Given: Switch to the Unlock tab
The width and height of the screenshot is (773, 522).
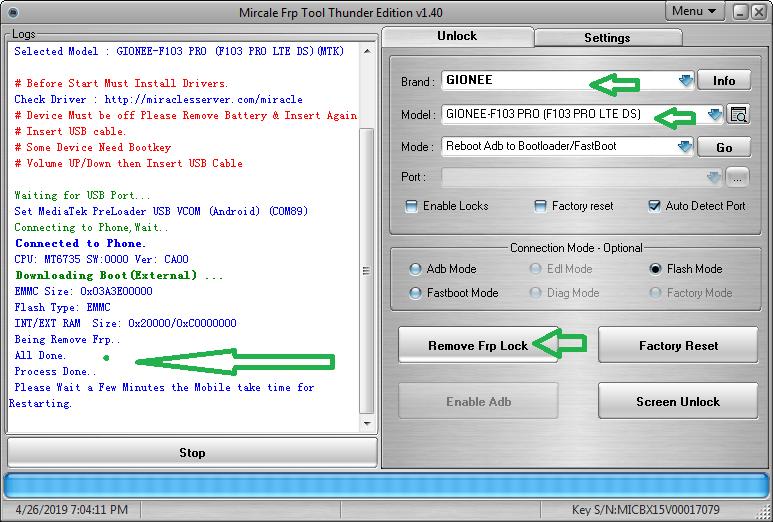Looking at the screenshot, I should pyautogui.click(x=457, y=36).
